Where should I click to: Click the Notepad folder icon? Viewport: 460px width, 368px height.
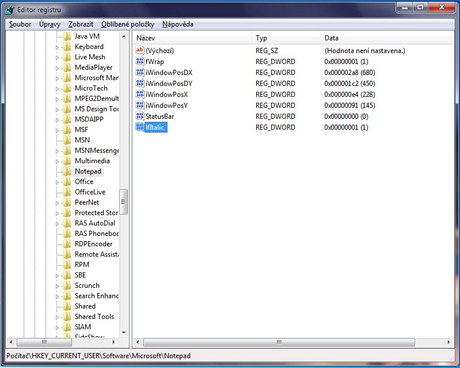pyautogui.click(x=67, y=171)
